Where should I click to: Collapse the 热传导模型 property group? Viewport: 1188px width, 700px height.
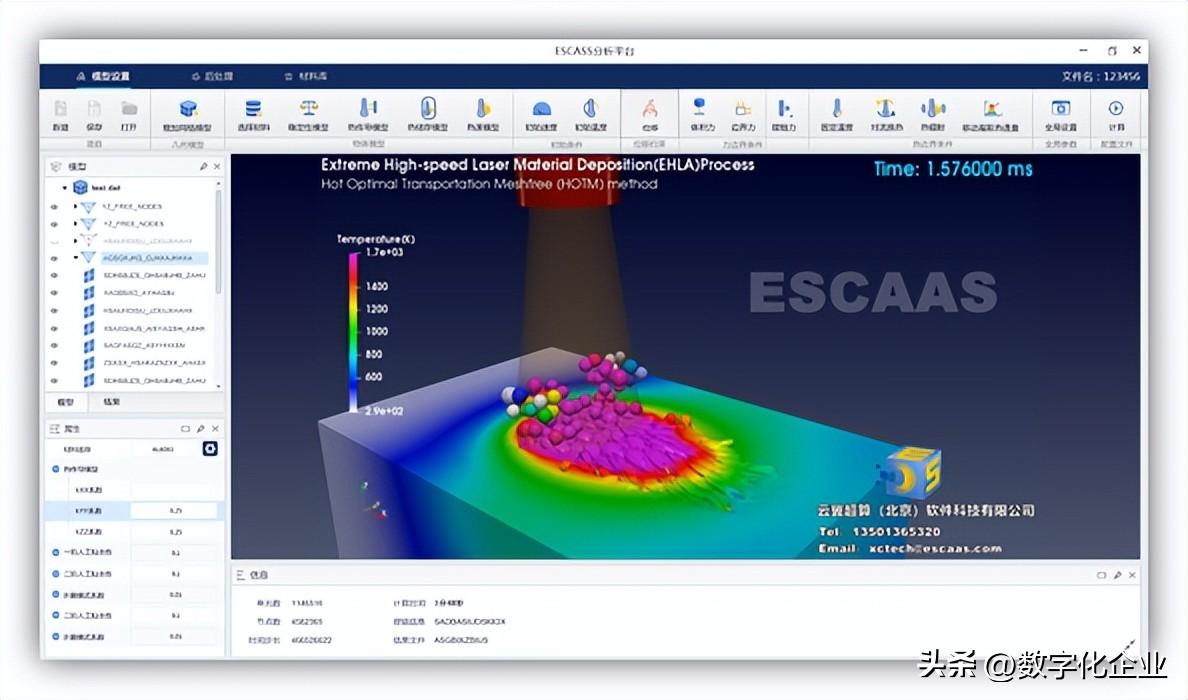click(55, 469)
